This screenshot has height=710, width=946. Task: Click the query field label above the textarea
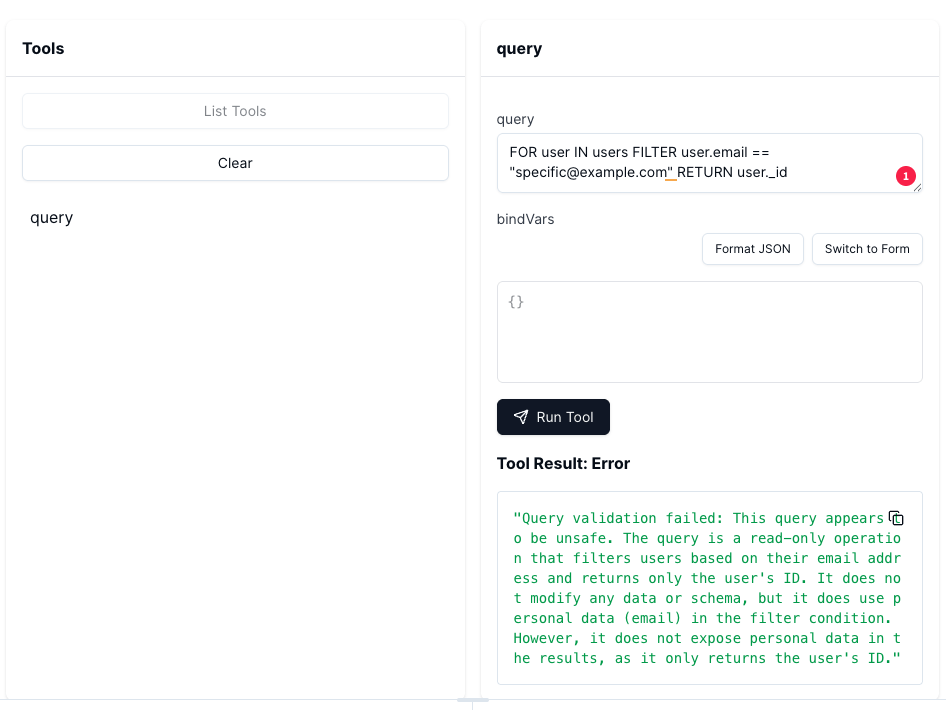coord(515,119)
